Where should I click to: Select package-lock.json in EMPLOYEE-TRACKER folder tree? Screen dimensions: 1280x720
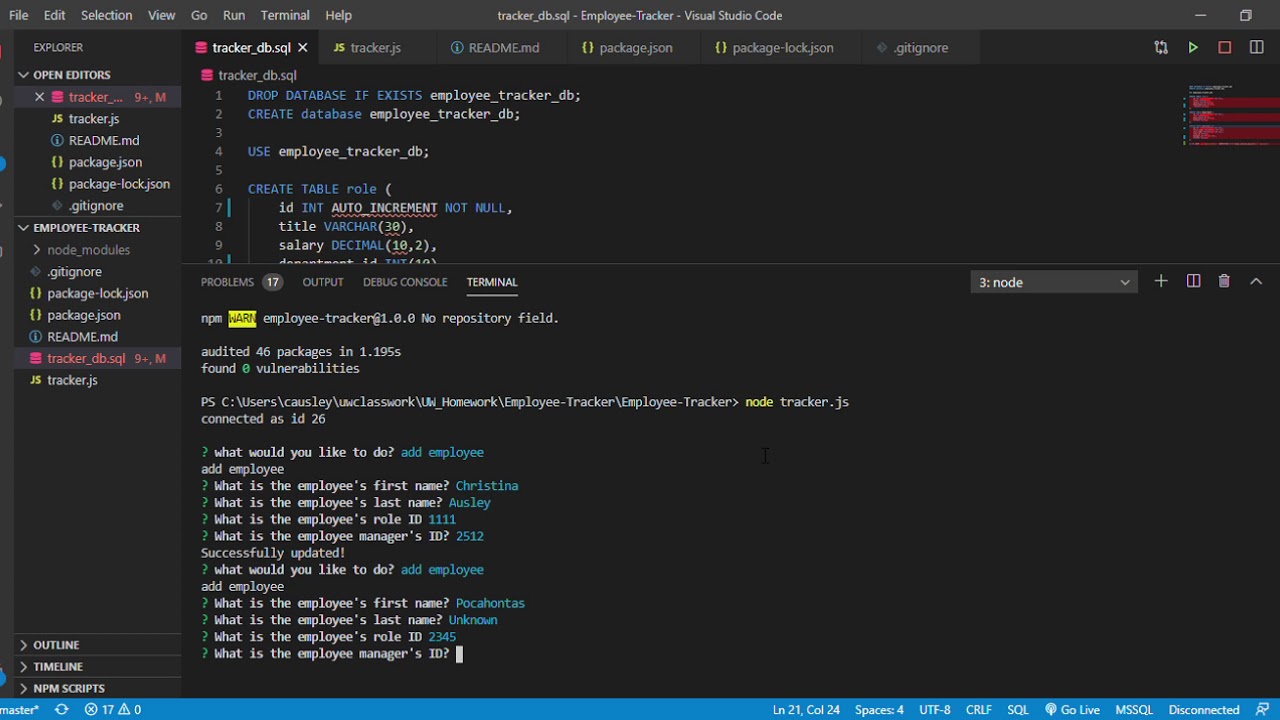(x=97, y=294)
